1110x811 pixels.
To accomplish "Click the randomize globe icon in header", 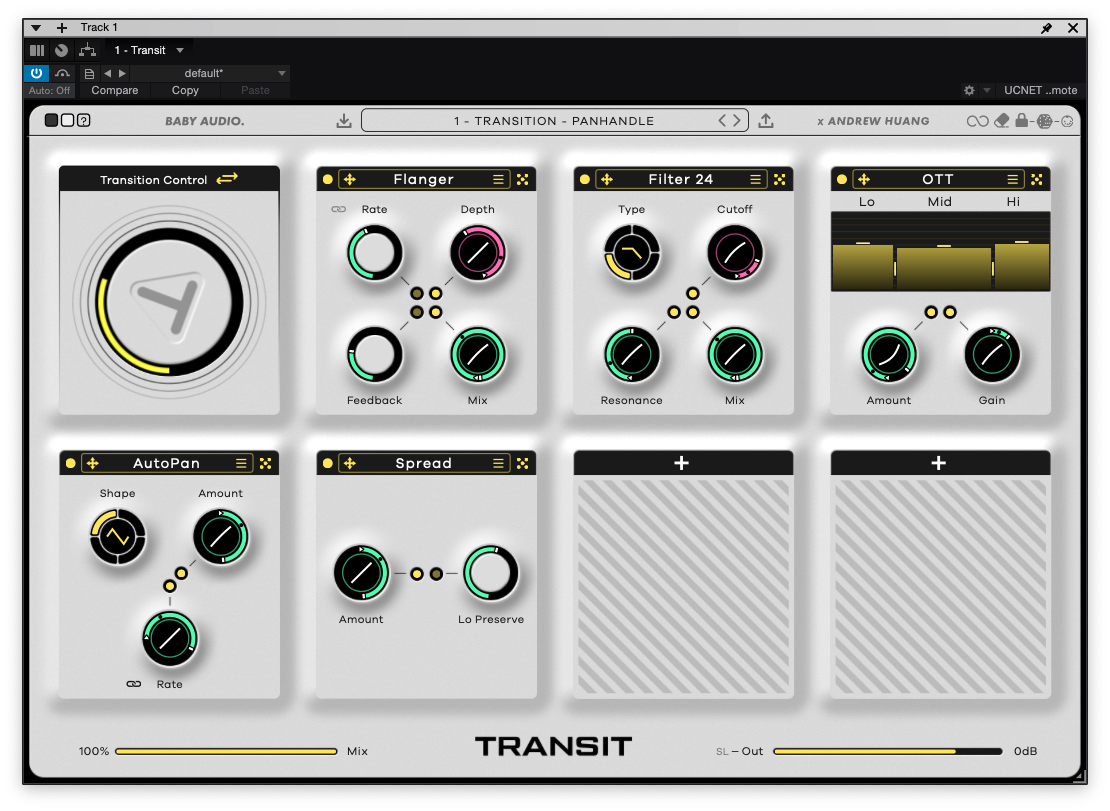I will click(1045, 121).
